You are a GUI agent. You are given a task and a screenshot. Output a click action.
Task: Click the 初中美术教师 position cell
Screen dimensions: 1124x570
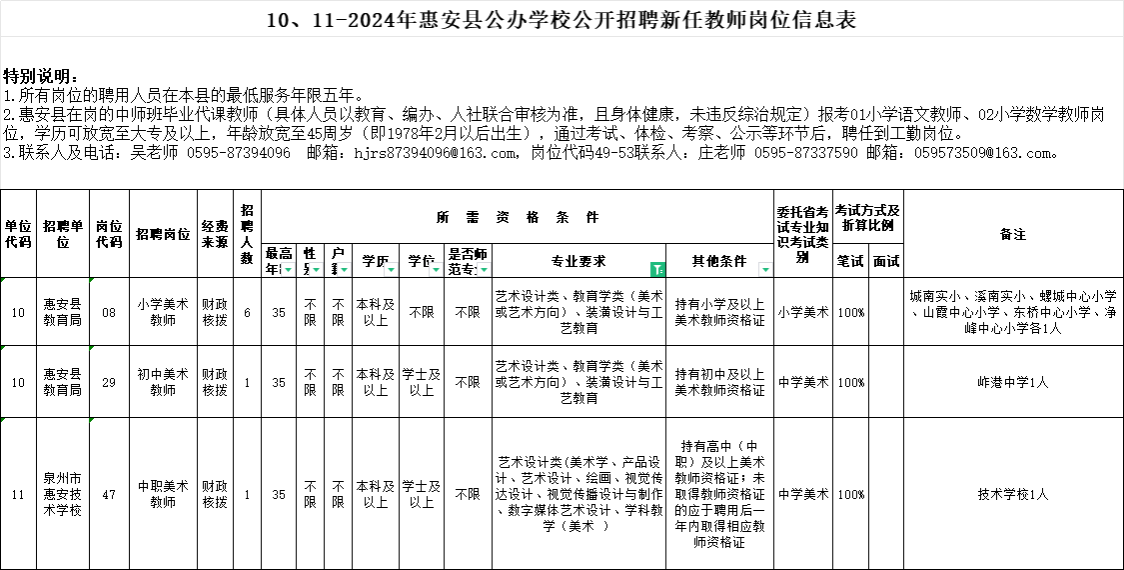tap(163, 382)
